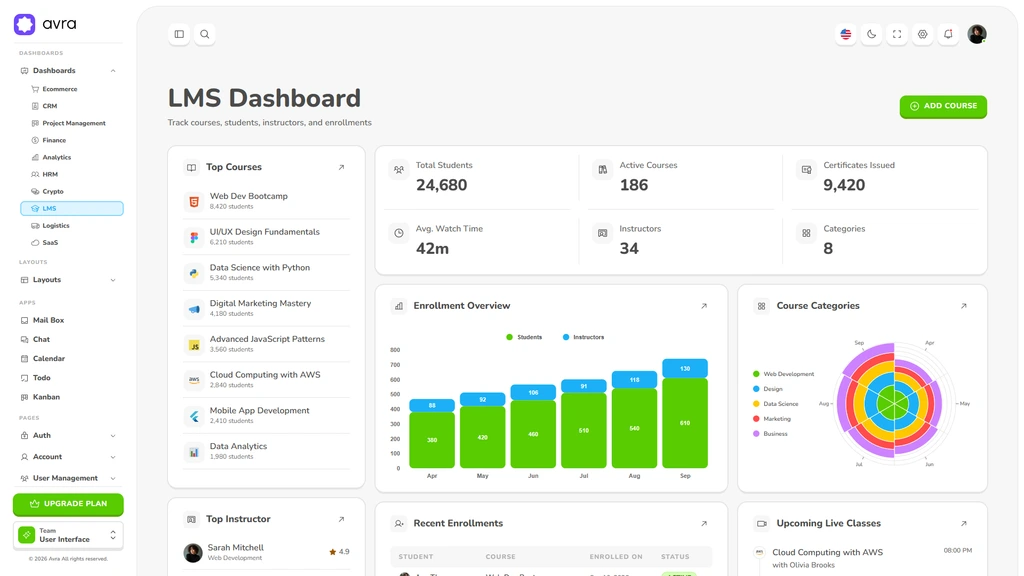The image size is (1024, 576).
Task: Open the user profile avatar
Action: (977, 34)
